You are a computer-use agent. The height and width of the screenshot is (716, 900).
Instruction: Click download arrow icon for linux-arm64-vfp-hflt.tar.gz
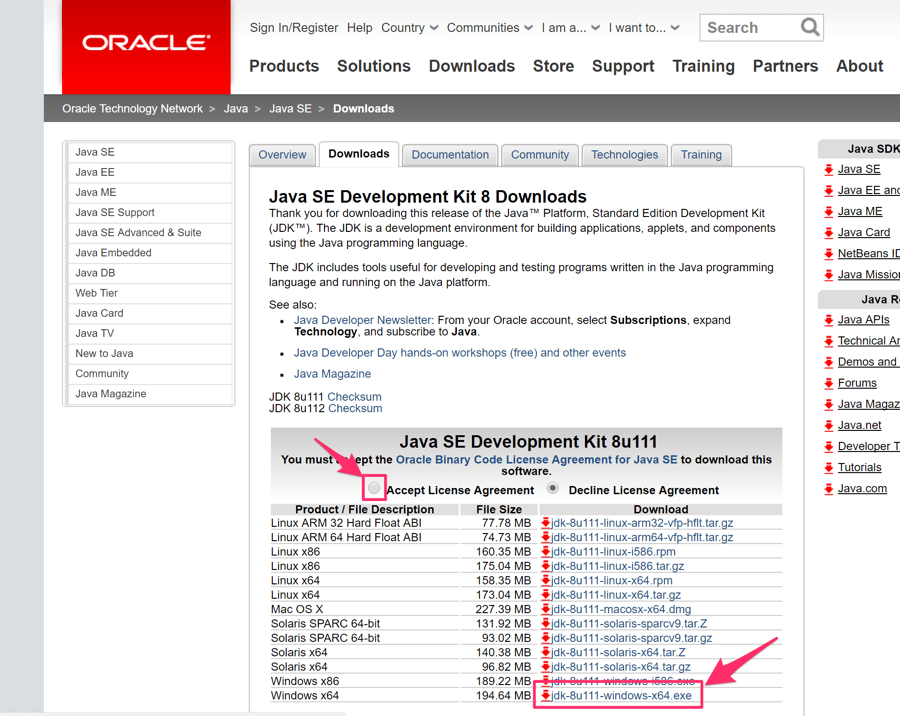(545, 537)
